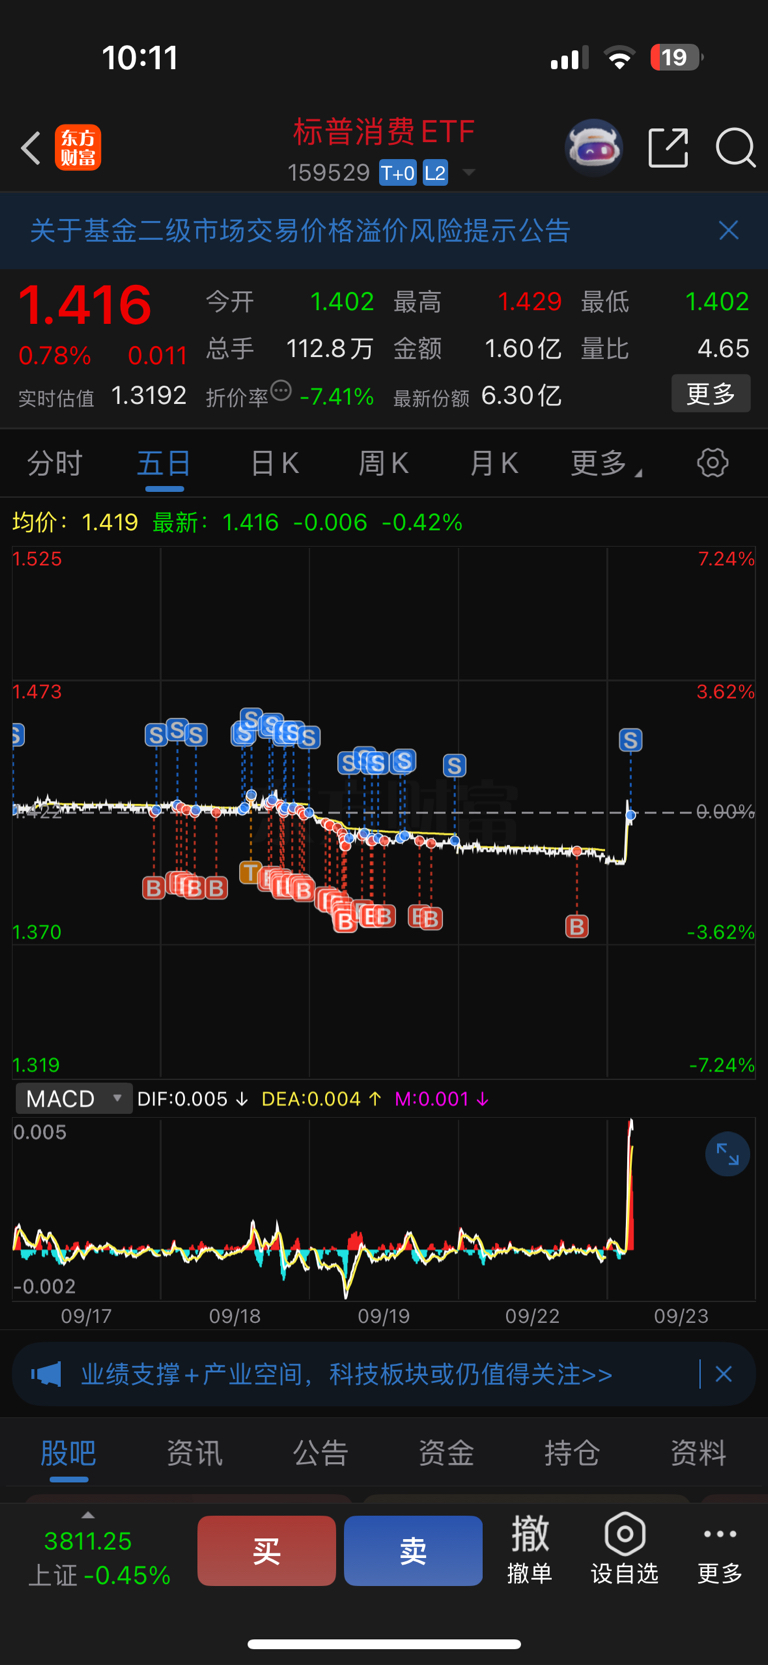Tap the megaphone promo icon
769x1665 pixels.
pyautogui.click(x=46, y=1374)
